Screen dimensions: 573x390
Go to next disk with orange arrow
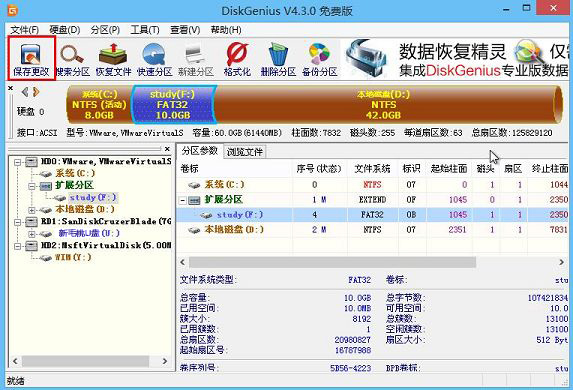36,92
